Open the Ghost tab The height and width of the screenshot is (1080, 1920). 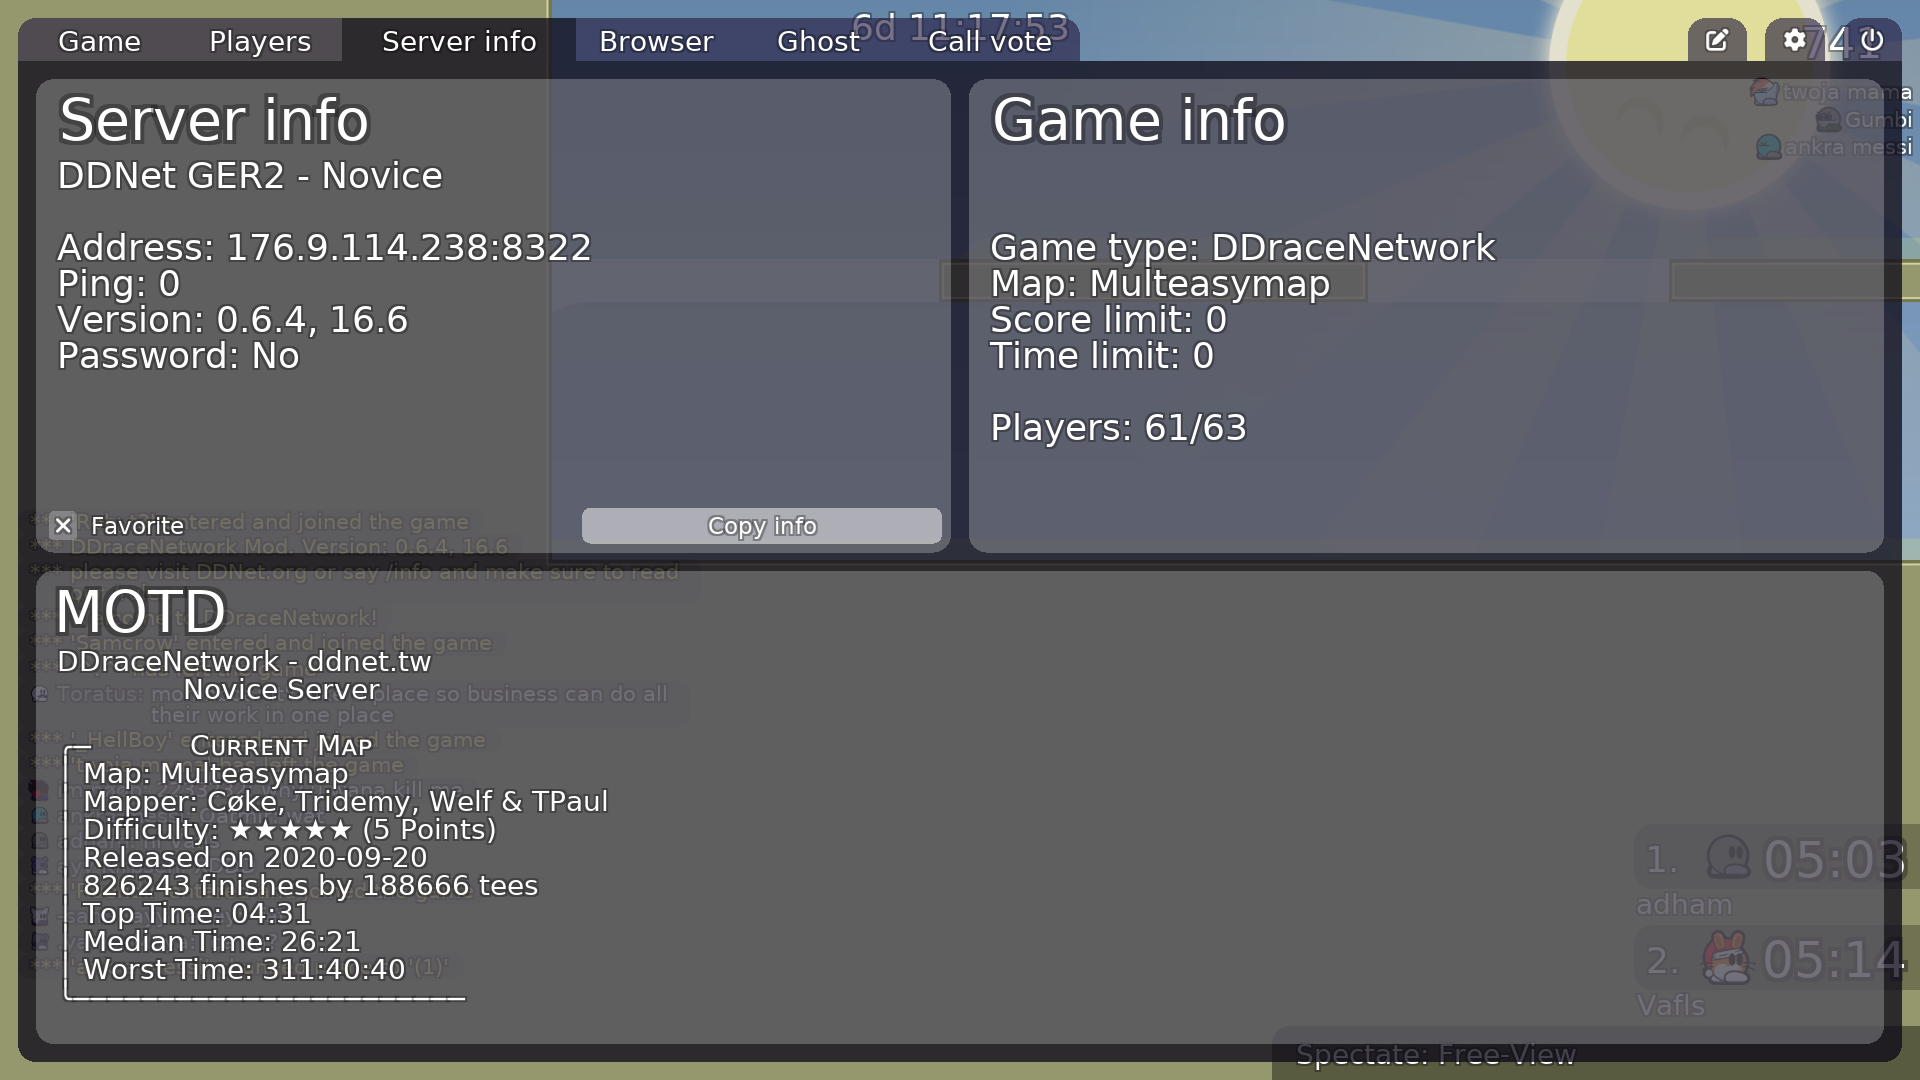(x=818, y=41)
